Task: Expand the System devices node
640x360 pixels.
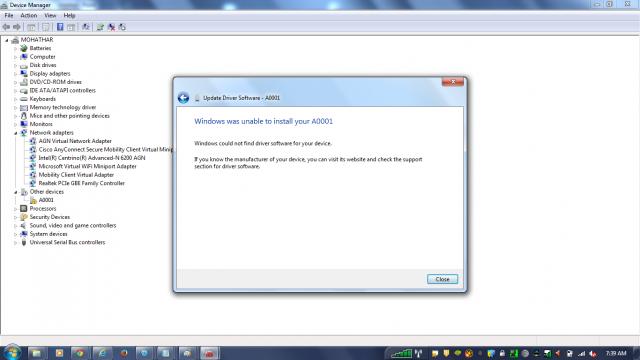Action: (16, 234)
